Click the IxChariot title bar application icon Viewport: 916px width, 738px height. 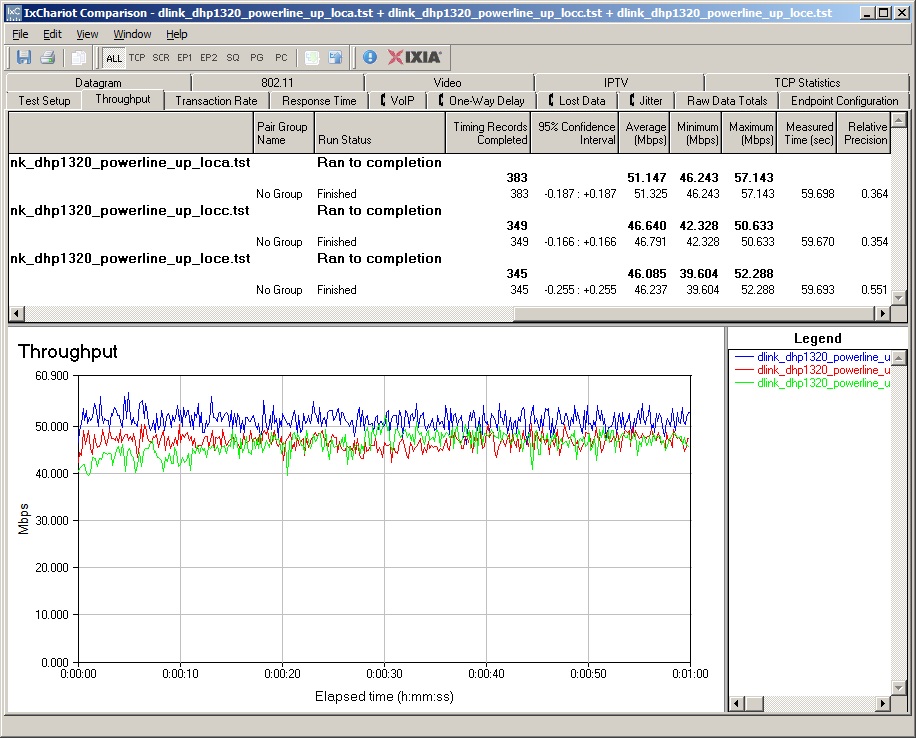12,12
